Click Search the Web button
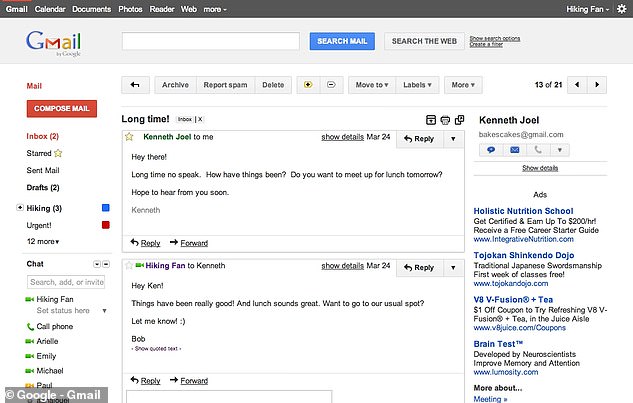 coord(424,41)
